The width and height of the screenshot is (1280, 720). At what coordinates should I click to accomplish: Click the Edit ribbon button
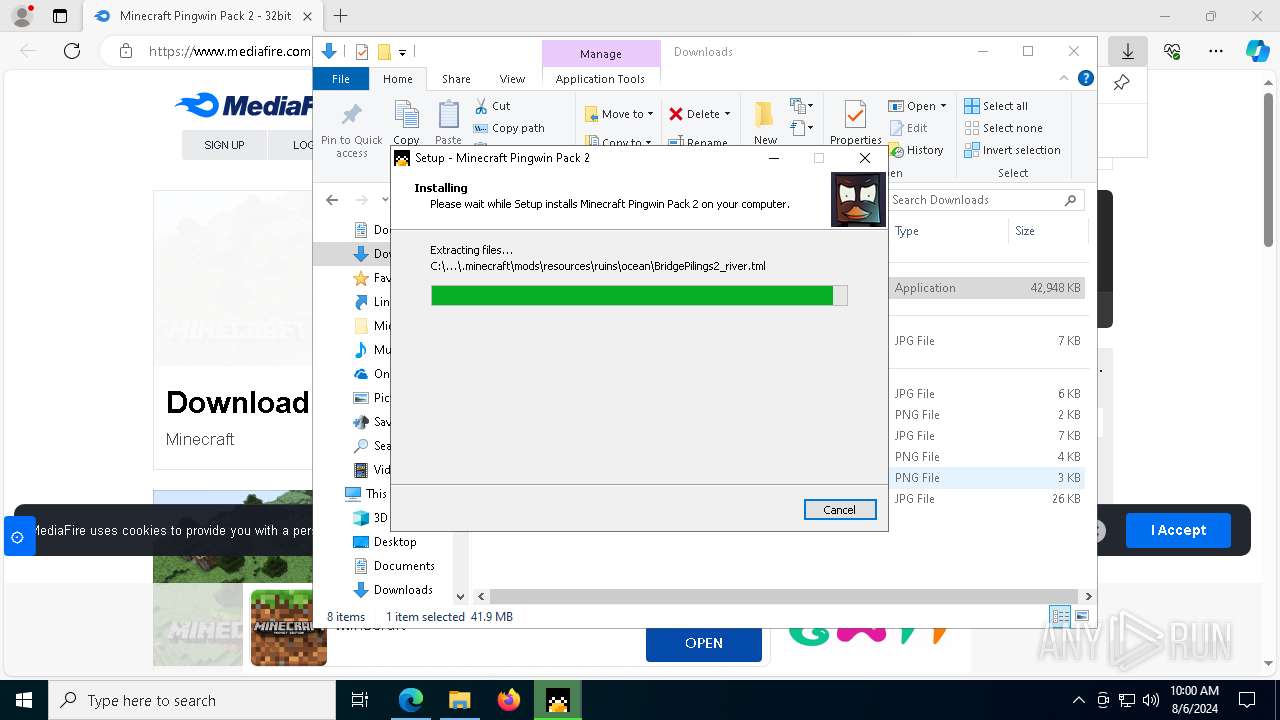(x=908, y=128)
